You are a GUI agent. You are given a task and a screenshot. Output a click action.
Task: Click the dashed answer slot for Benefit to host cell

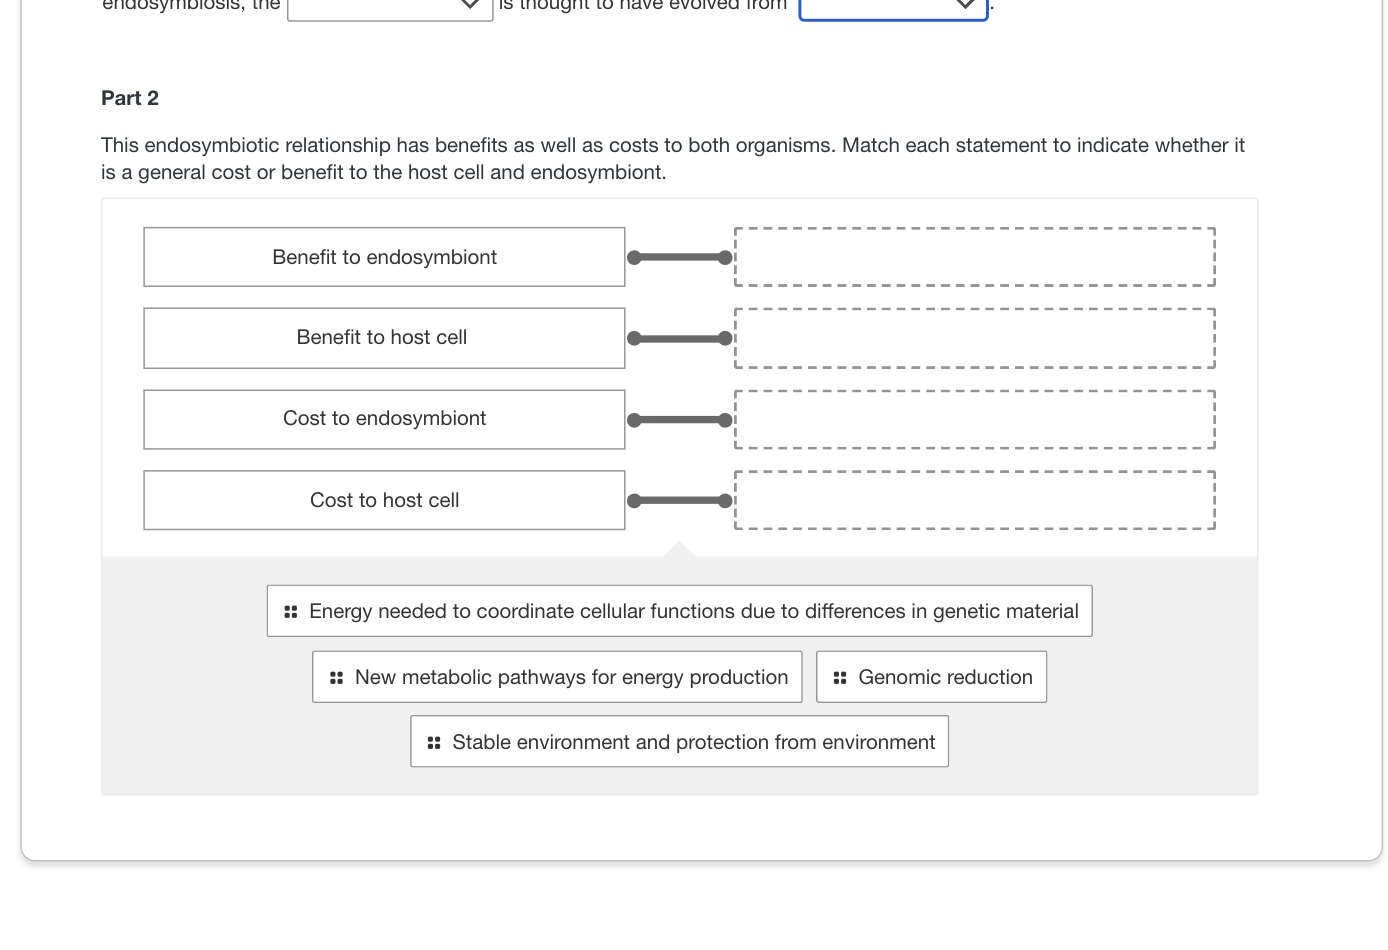[974, 338]
